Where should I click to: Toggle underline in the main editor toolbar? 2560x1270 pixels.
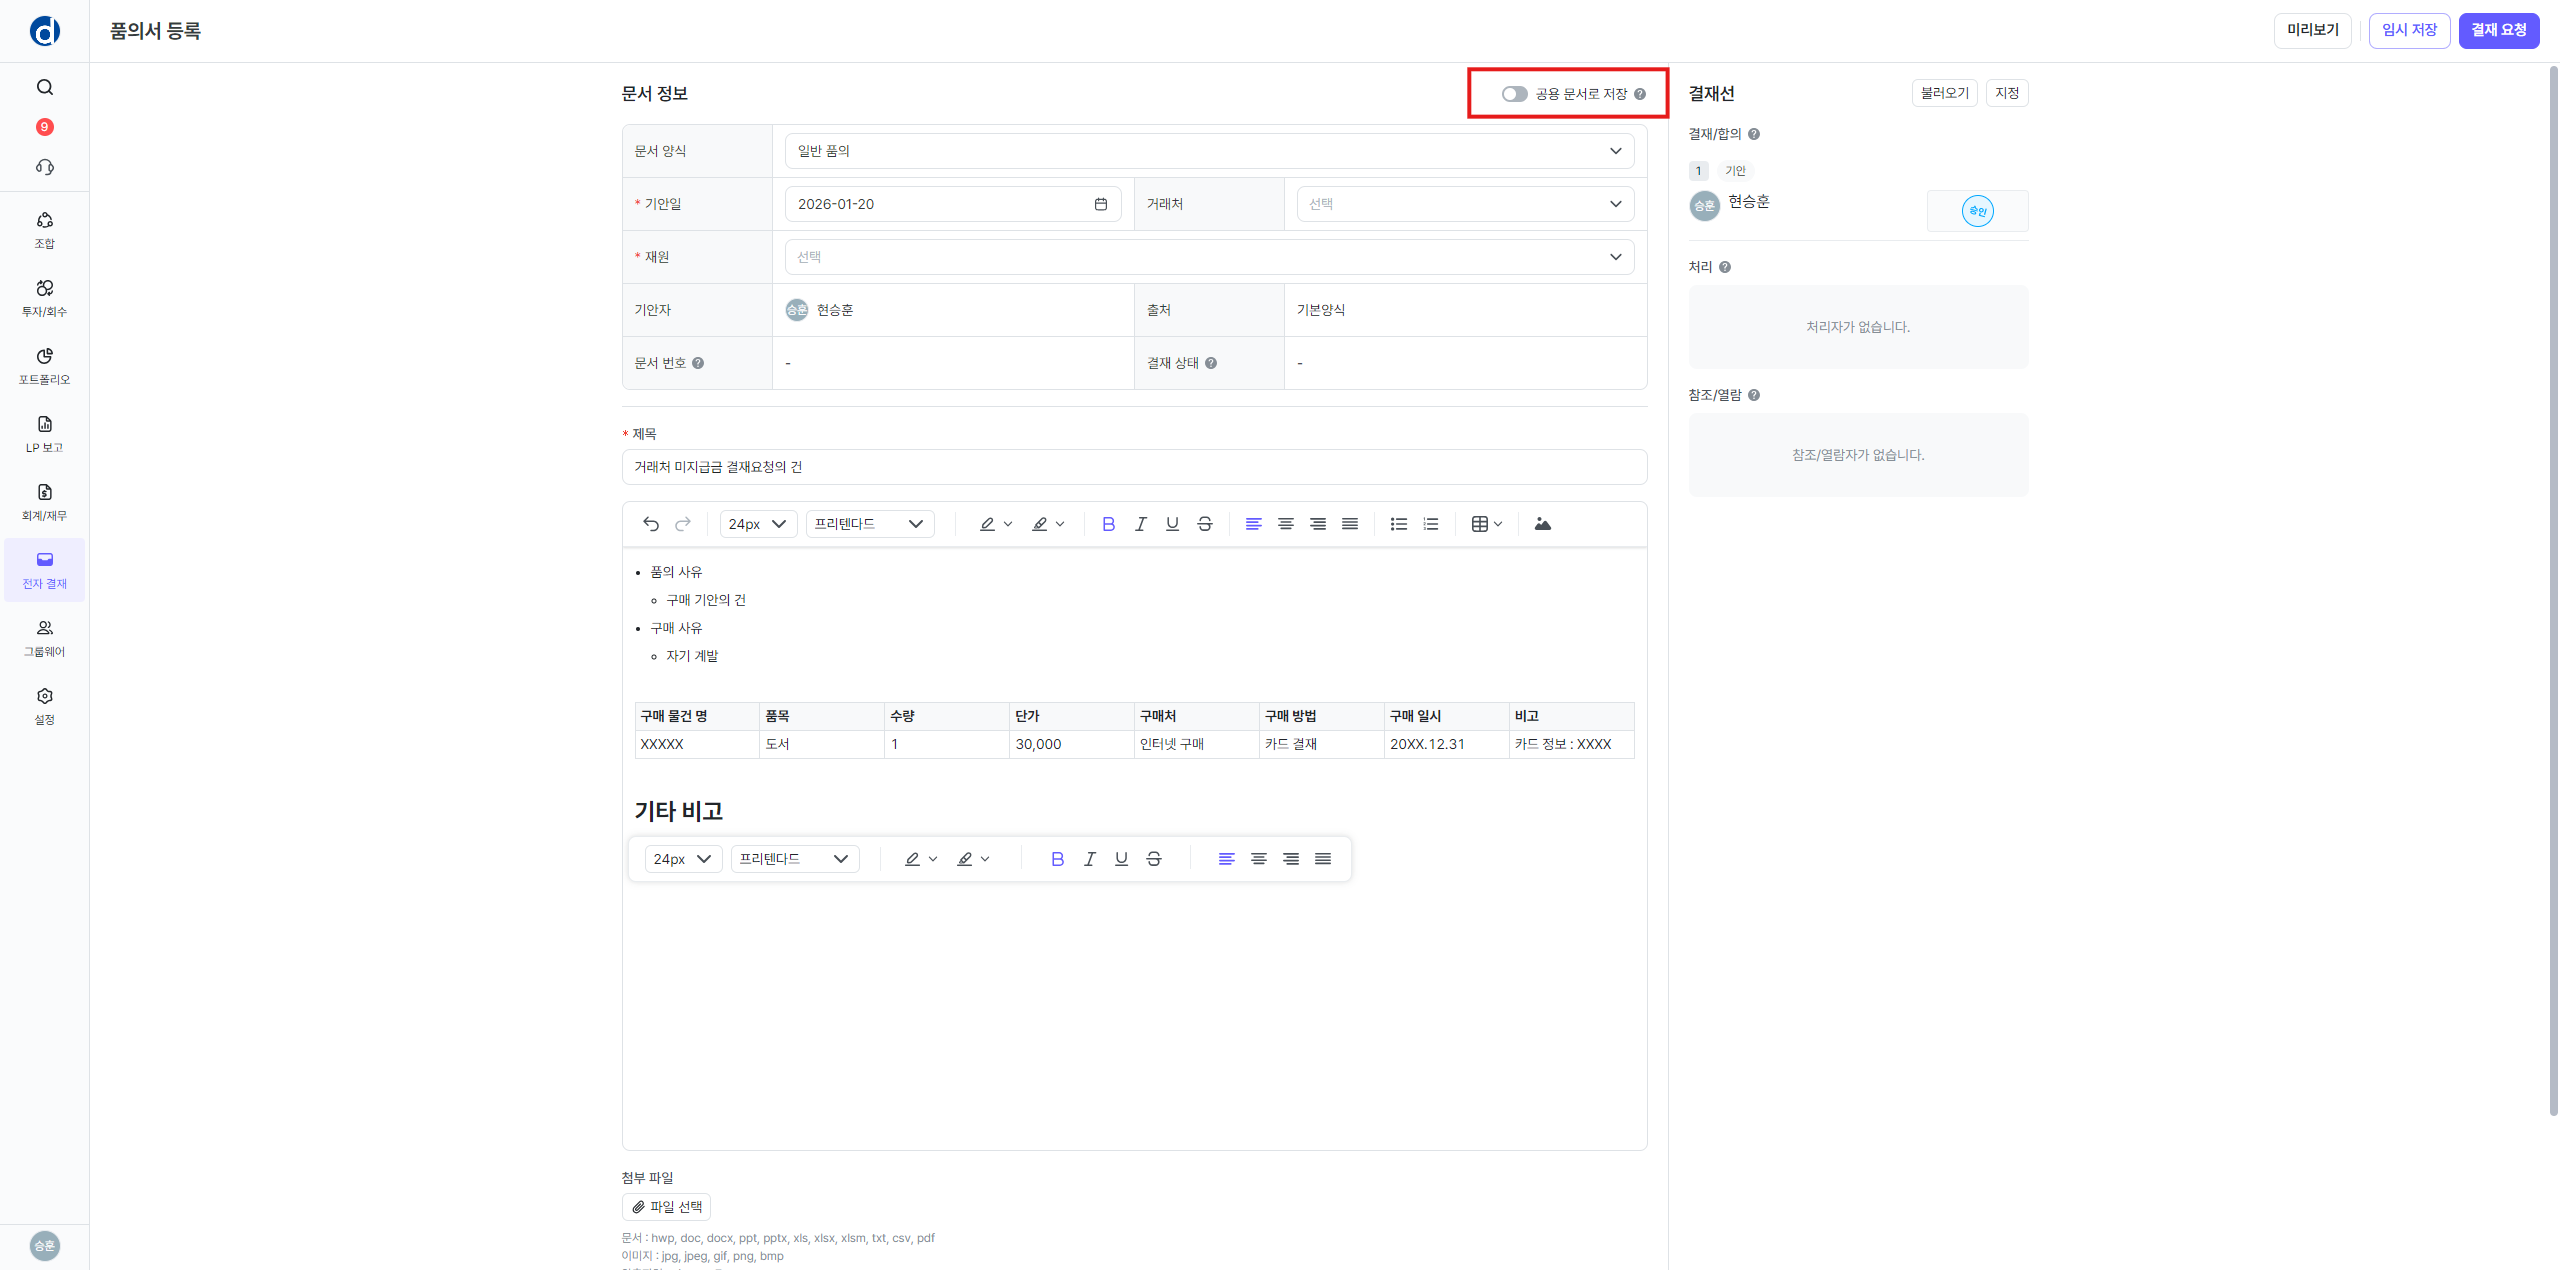click(x=1172, y=524)
